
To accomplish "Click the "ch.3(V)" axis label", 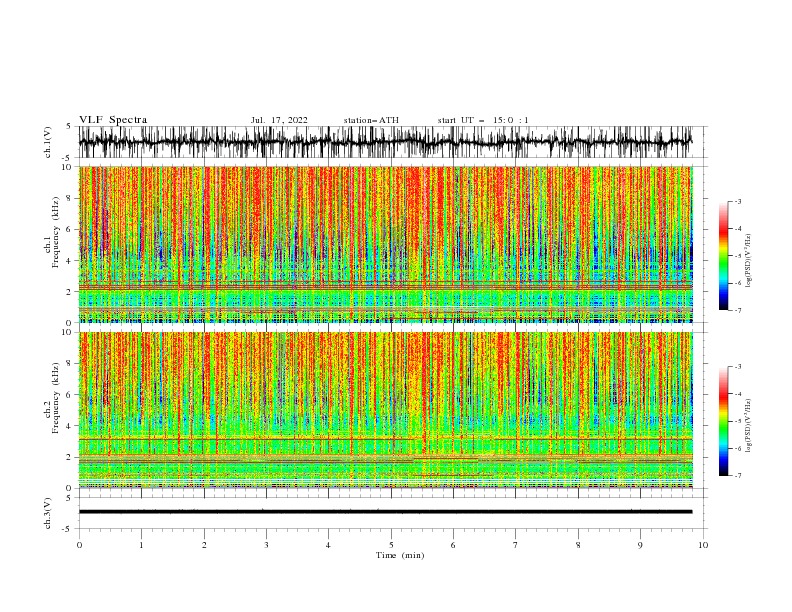I will pyautogui.click(x=48, y=514).
